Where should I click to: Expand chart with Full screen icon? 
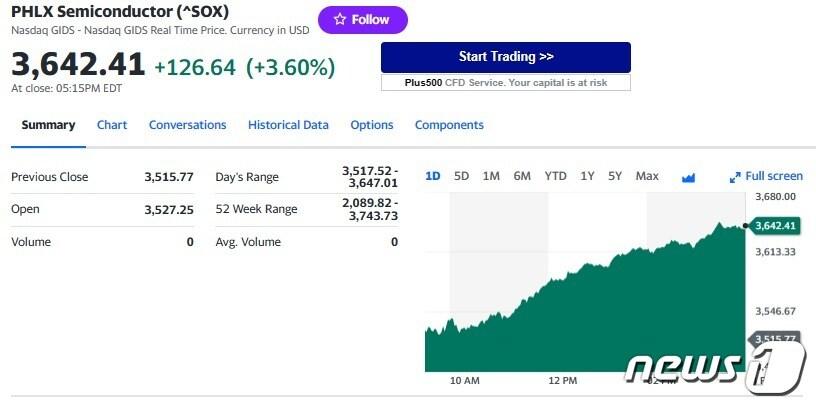766,176
